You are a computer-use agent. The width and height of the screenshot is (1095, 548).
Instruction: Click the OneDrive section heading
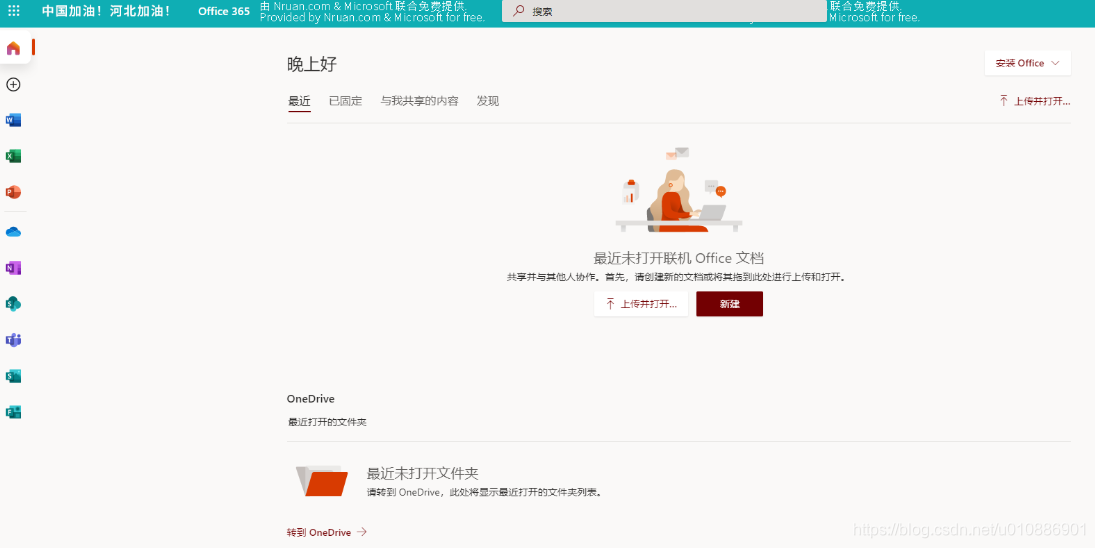pyautogui.click(x=311, y=399)
